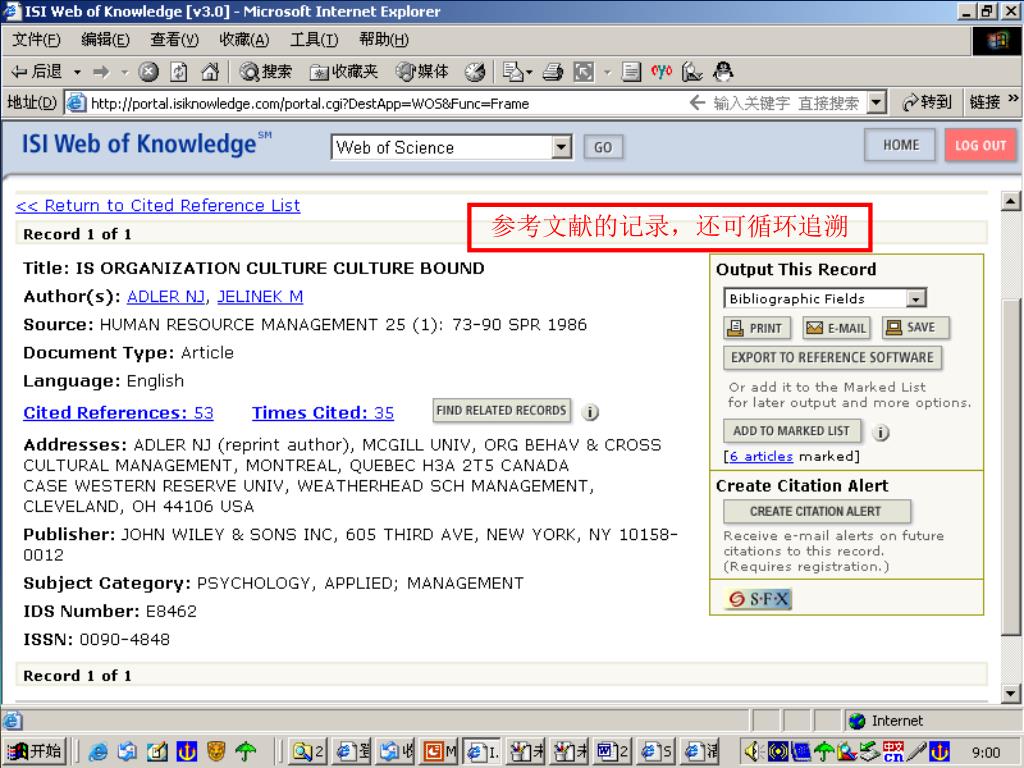Click the SAVE record button
This screenshot has width=1024, height=768.
click(x=914, y=328)
